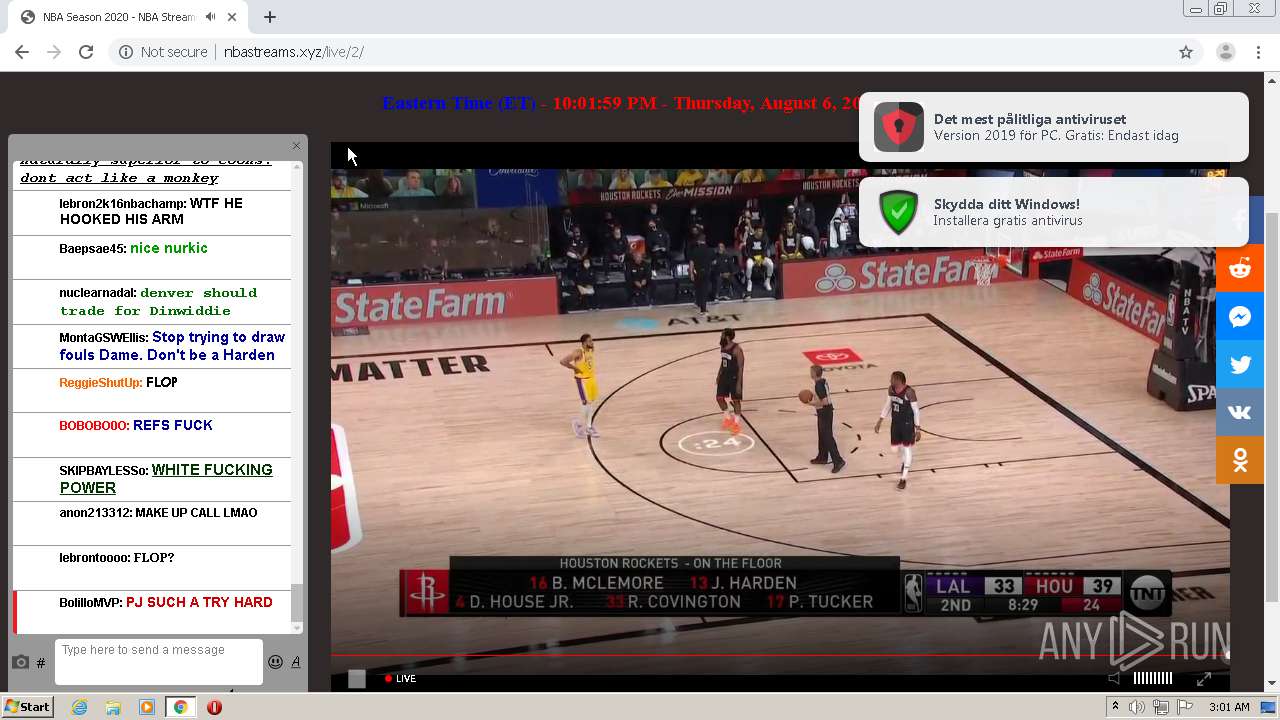1280x720 pixels.
Task: Reload the nbastreams page
Action: pos(86,52)
